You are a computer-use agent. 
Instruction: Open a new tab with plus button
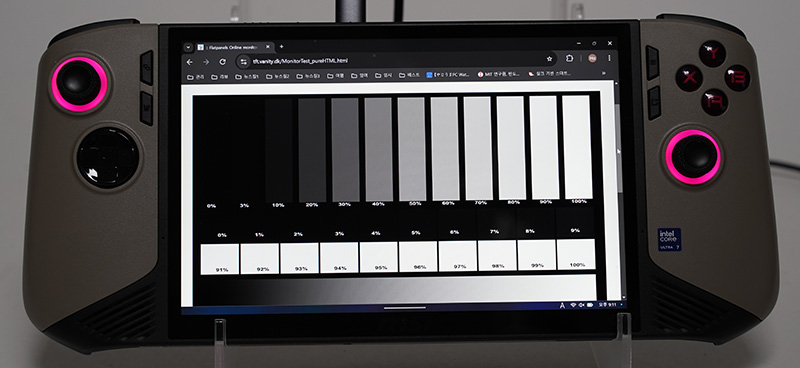[281, 46]
